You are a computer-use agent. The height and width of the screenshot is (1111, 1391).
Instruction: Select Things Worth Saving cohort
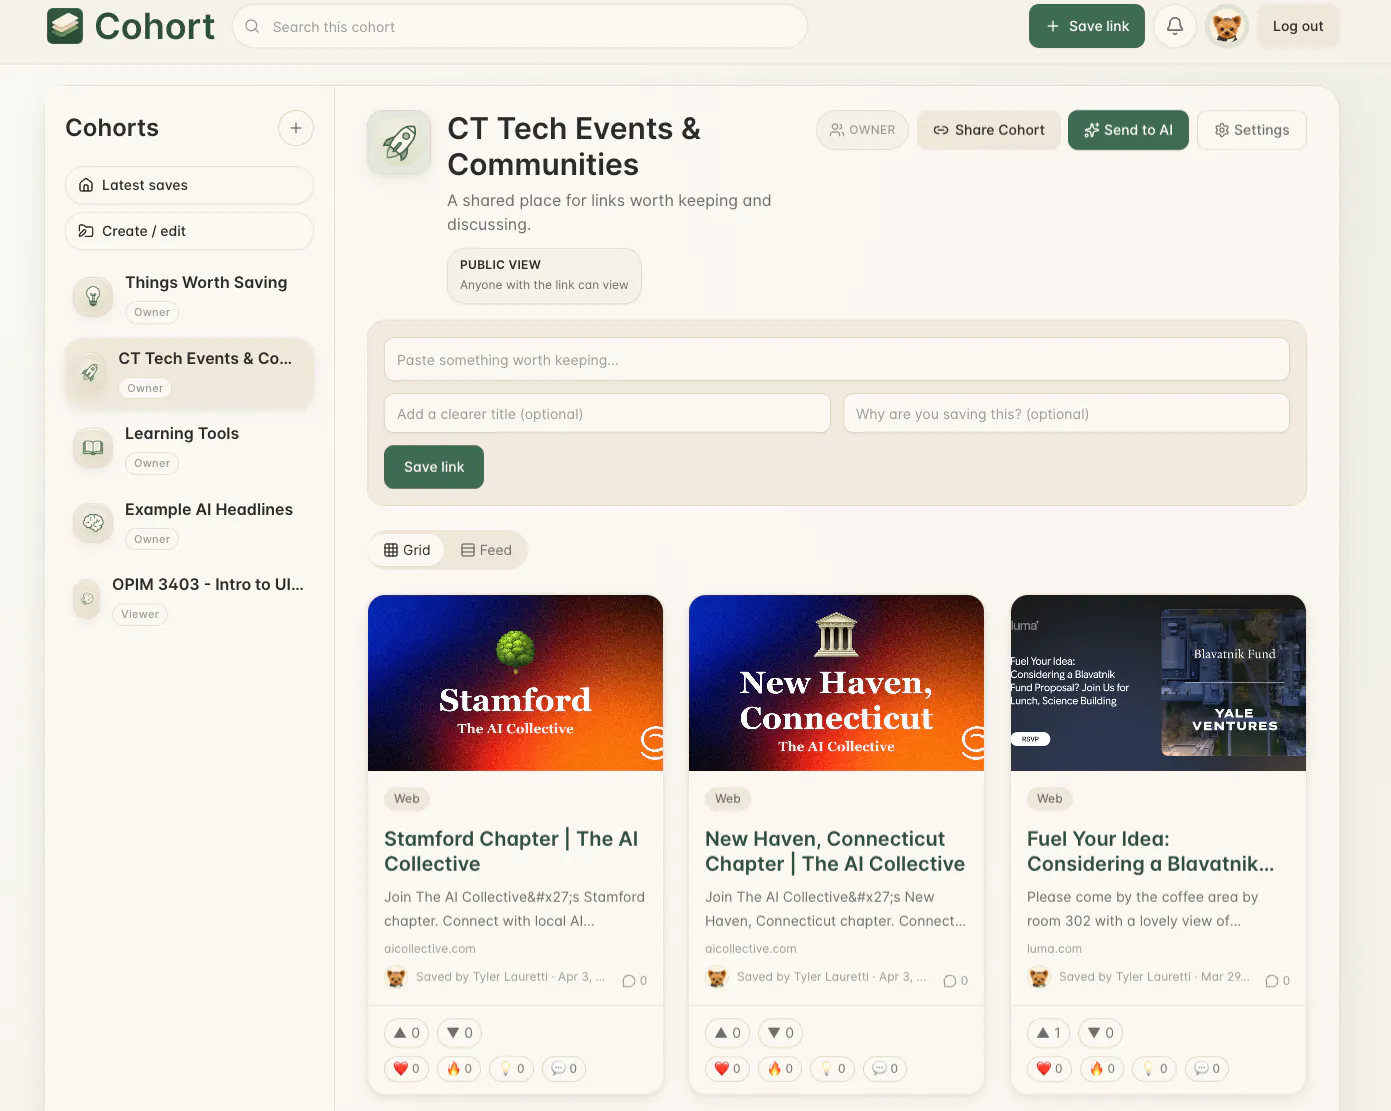pyautogui.click(x=189, y=297)
